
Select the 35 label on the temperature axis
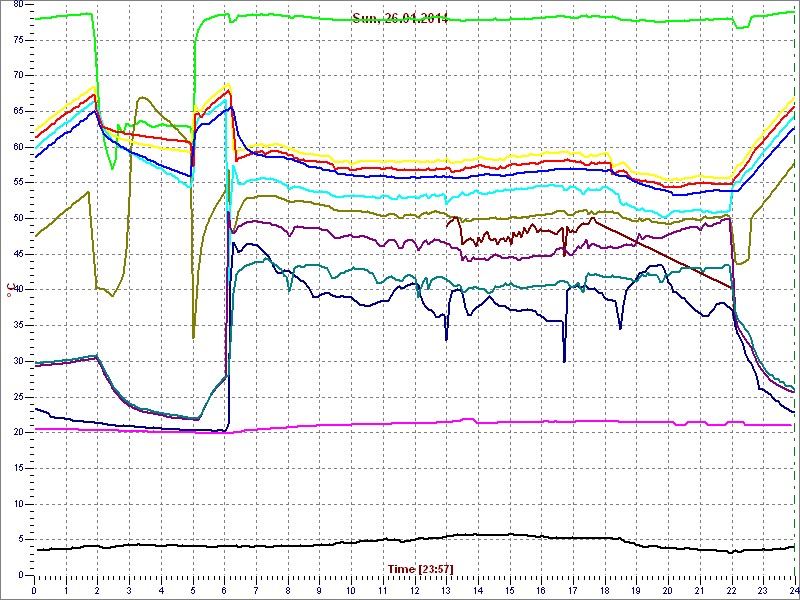click(x=18, y=326)
